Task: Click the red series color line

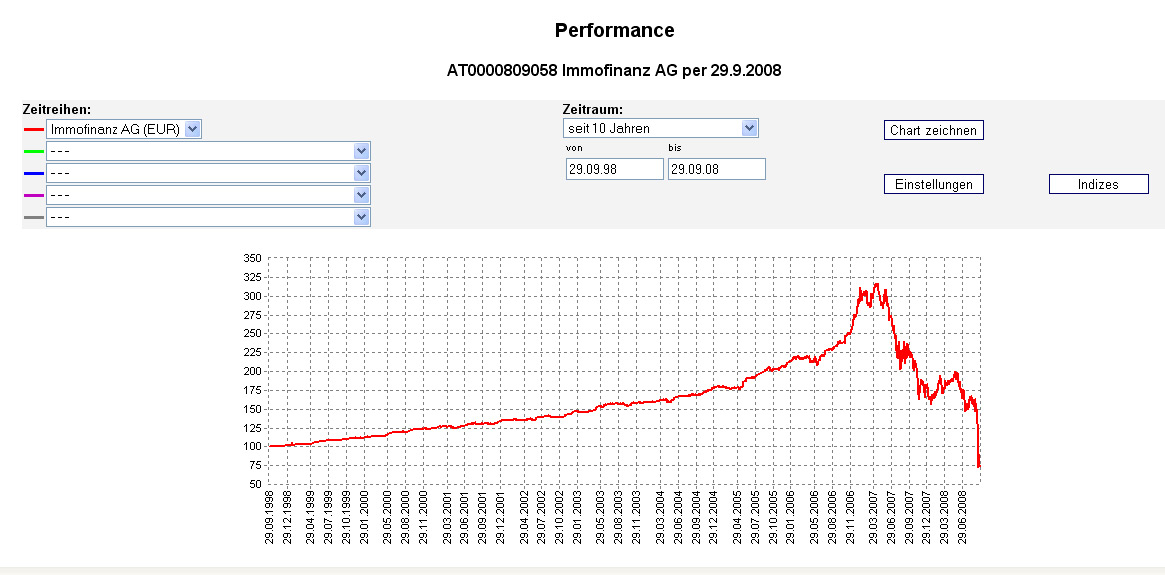Action: coord(33,129)
